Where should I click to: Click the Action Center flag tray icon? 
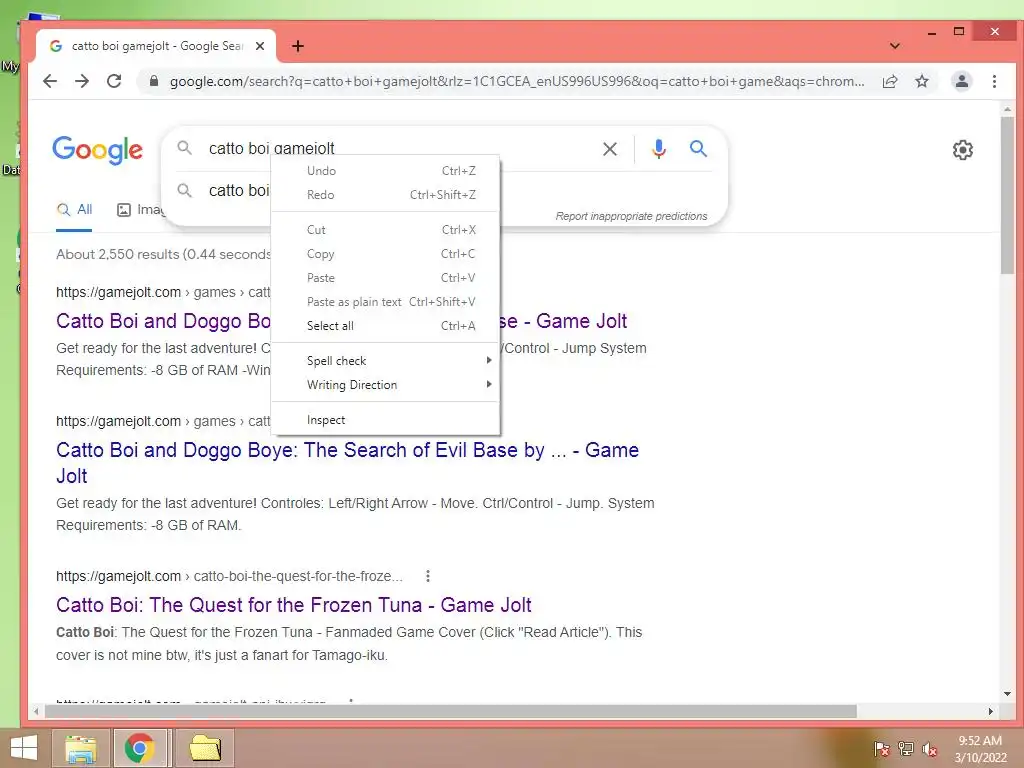tap(882, 749)
